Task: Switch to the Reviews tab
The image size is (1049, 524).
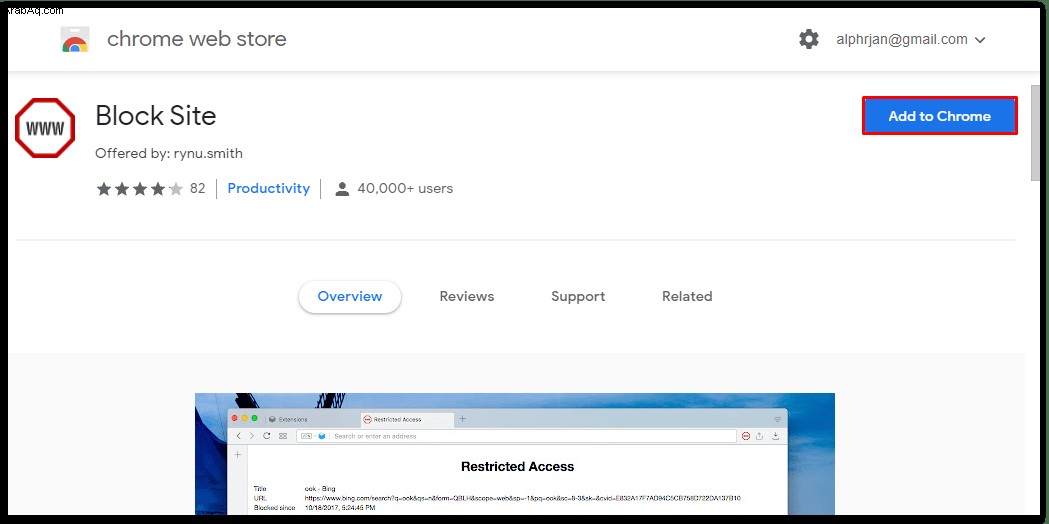Action: (x=466, y=296)
